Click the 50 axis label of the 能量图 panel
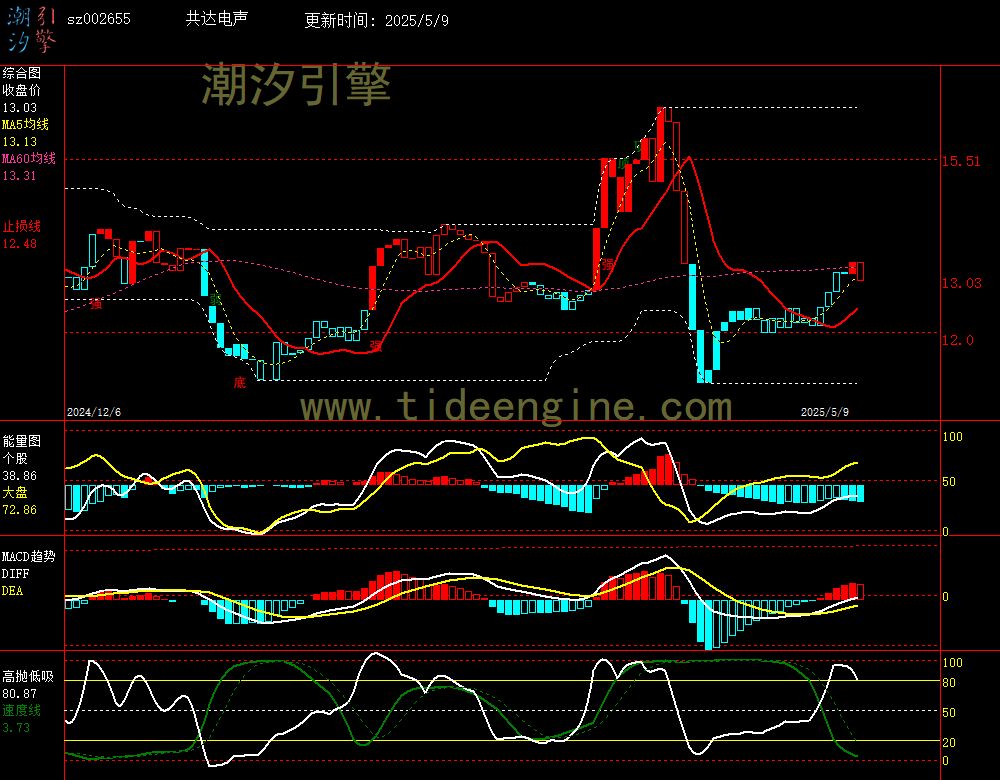This screenshot has height=780, width=1000. pyautogui.click(x=949, y=482)
